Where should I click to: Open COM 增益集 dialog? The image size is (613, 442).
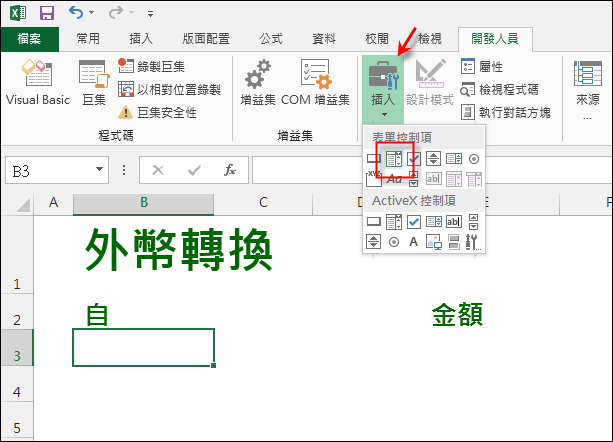coord(315,83)
